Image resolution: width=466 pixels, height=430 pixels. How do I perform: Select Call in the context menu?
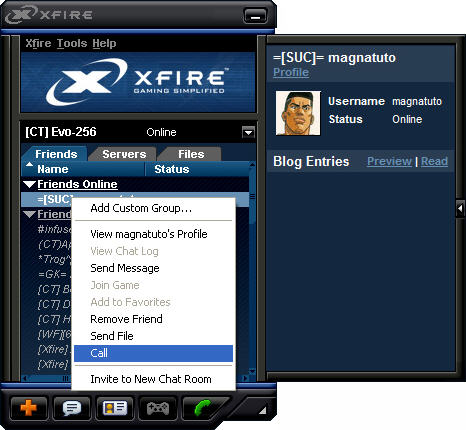point(153,353)
